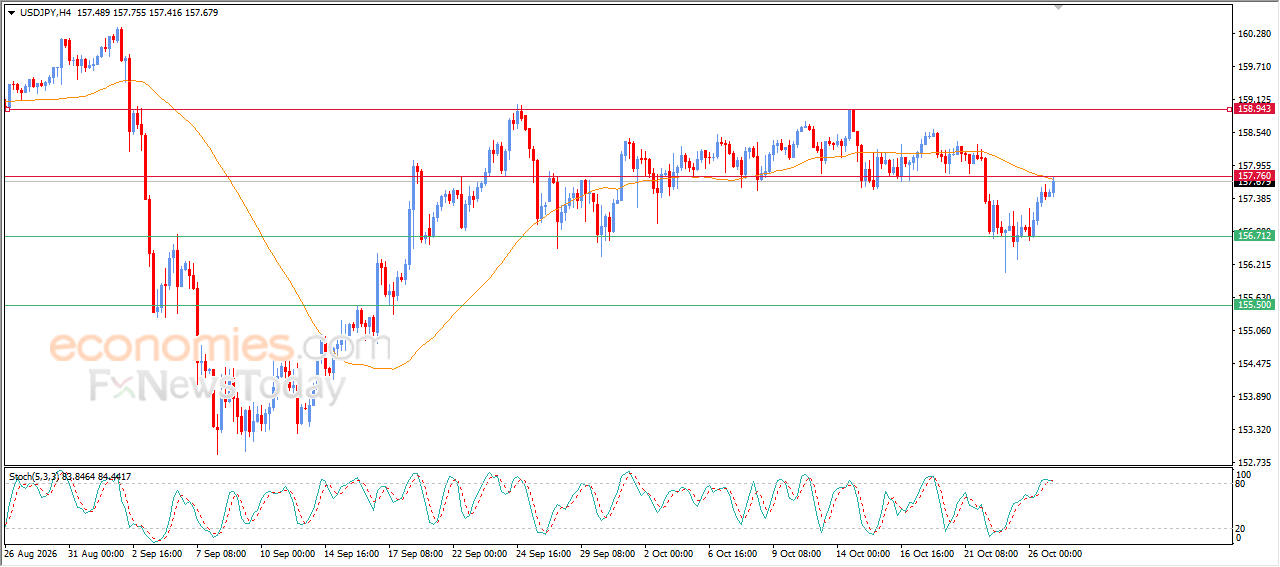Click the 14 Oct 00:00 time label
Screen dimensions: 1280x567
(x=864, y=553)
